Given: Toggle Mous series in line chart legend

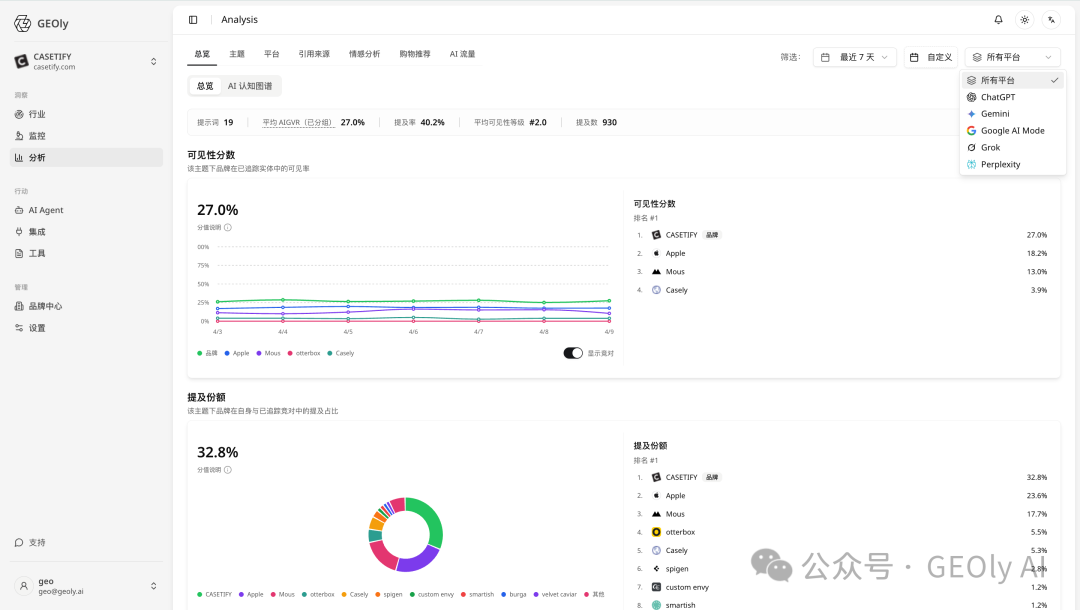Looking at the screenshot, I should coord(269,353).
